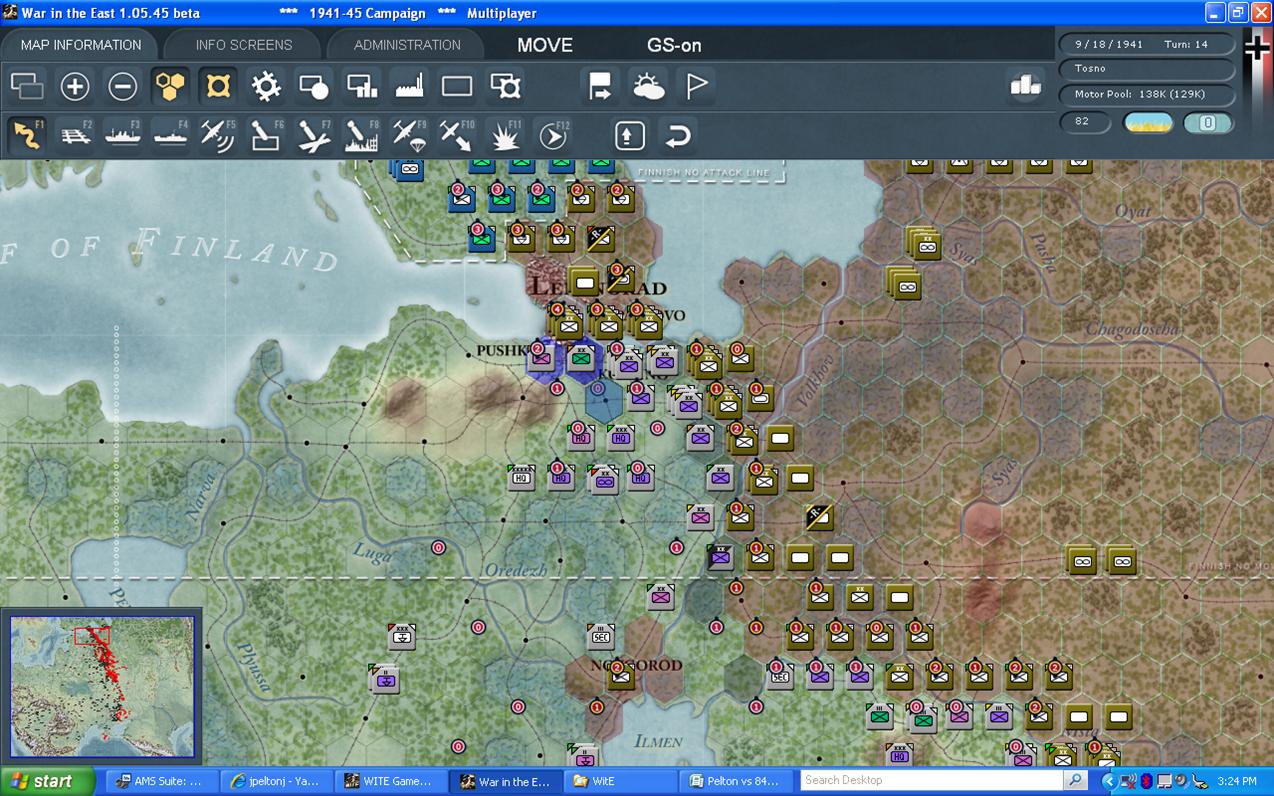Toggle the rectangle-with-circle overlay icon
This screenshot has width=1274, height=796.
(314, 87)
